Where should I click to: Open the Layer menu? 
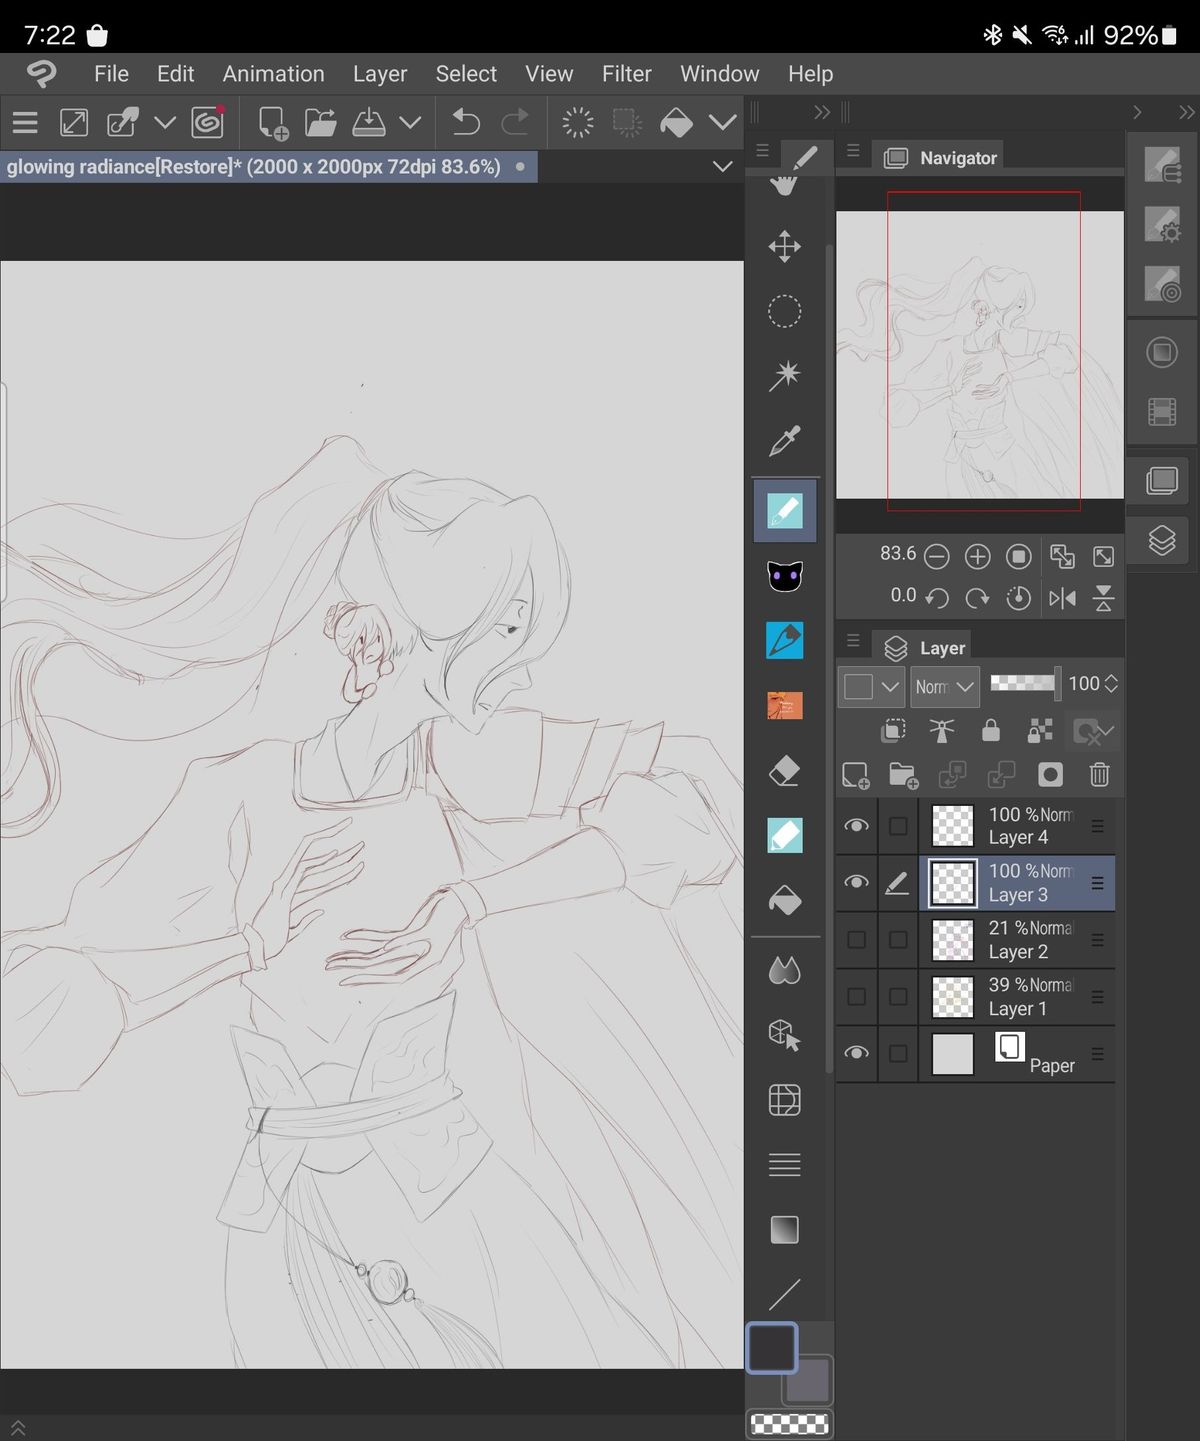click(x=379, y=74)
